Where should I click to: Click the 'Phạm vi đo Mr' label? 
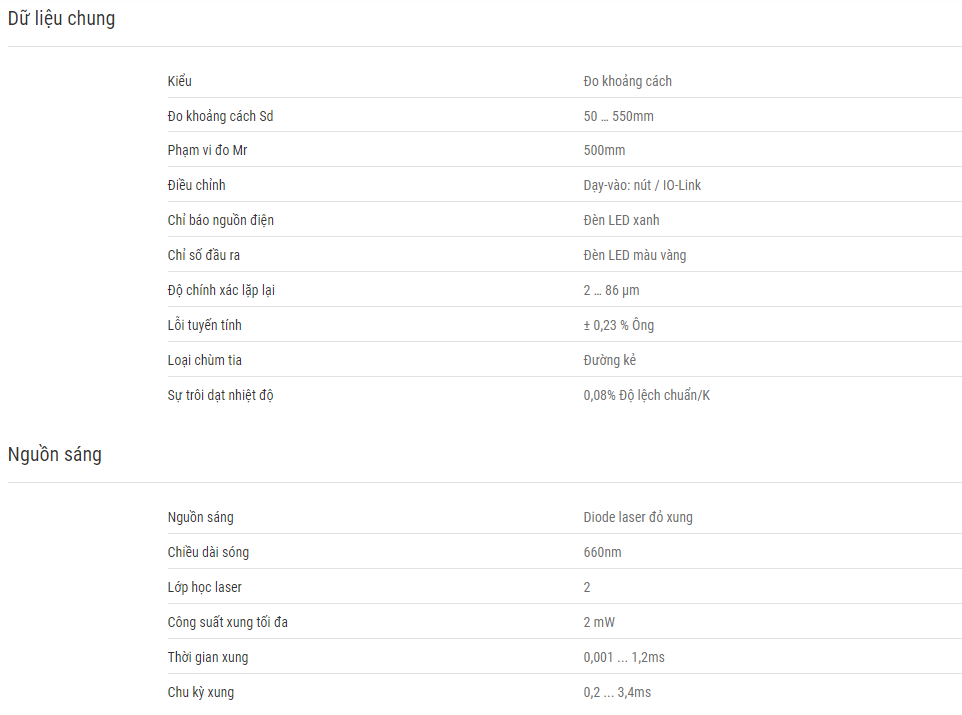pos(207,150)
